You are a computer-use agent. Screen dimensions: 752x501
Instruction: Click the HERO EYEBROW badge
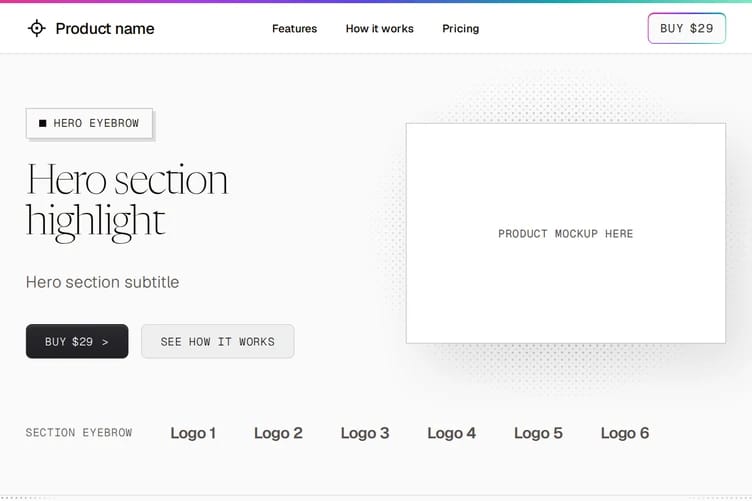tap(89, 123)
